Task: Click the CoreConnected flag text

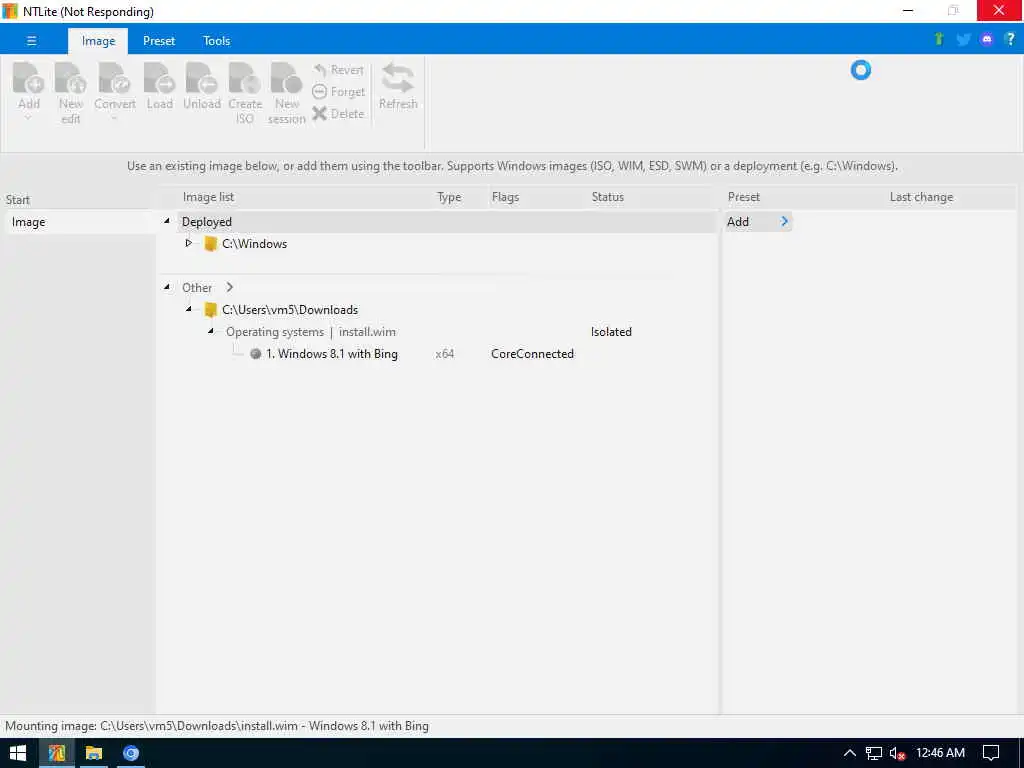Action: [532, 354]
